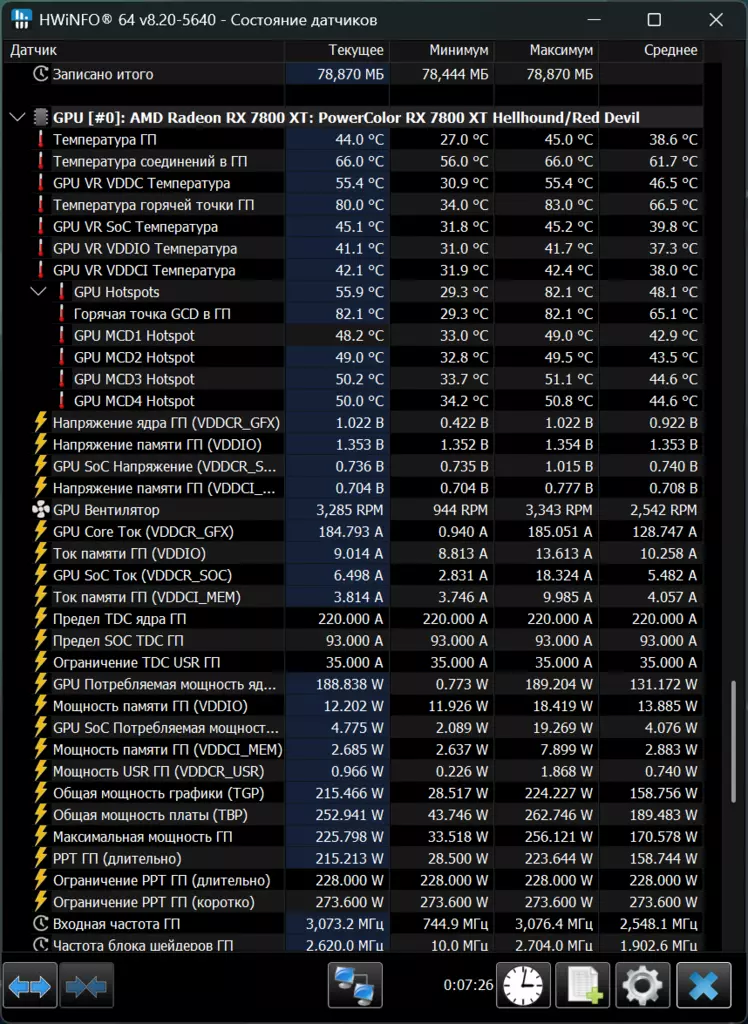Image resolution: width=748 pixels, height=1024 pixels.
Task: Close sensors with the blue X button
Action: point(704,985)
